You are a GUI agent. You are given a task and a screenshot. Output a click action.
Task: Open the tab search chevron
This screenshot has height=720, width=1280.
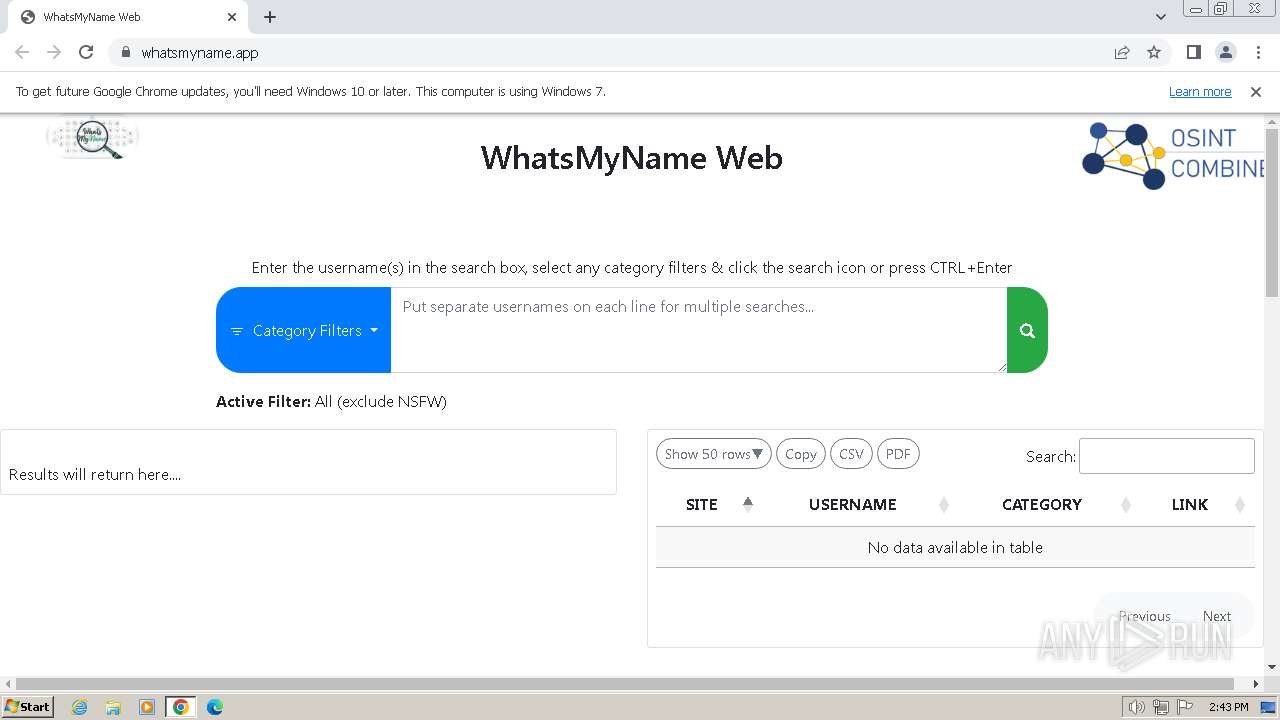point(1161,17)
